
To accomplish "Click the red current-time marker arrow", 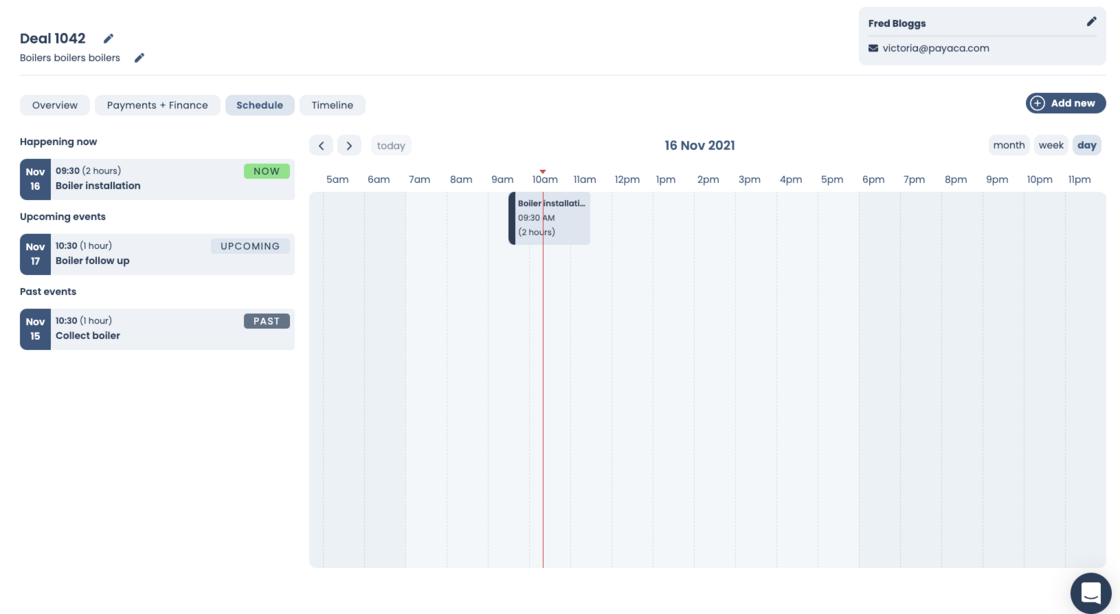I will pos(543,172).
